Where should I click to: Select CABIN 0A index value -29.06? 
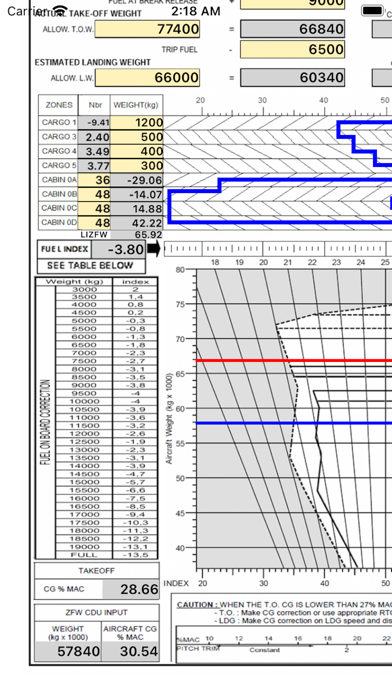137,180
